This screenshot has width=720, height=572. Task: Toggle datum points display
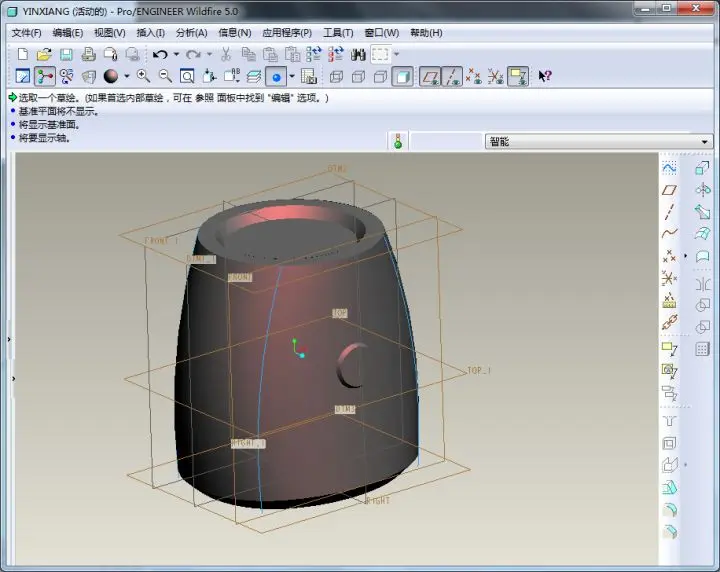tap(473, 76)
